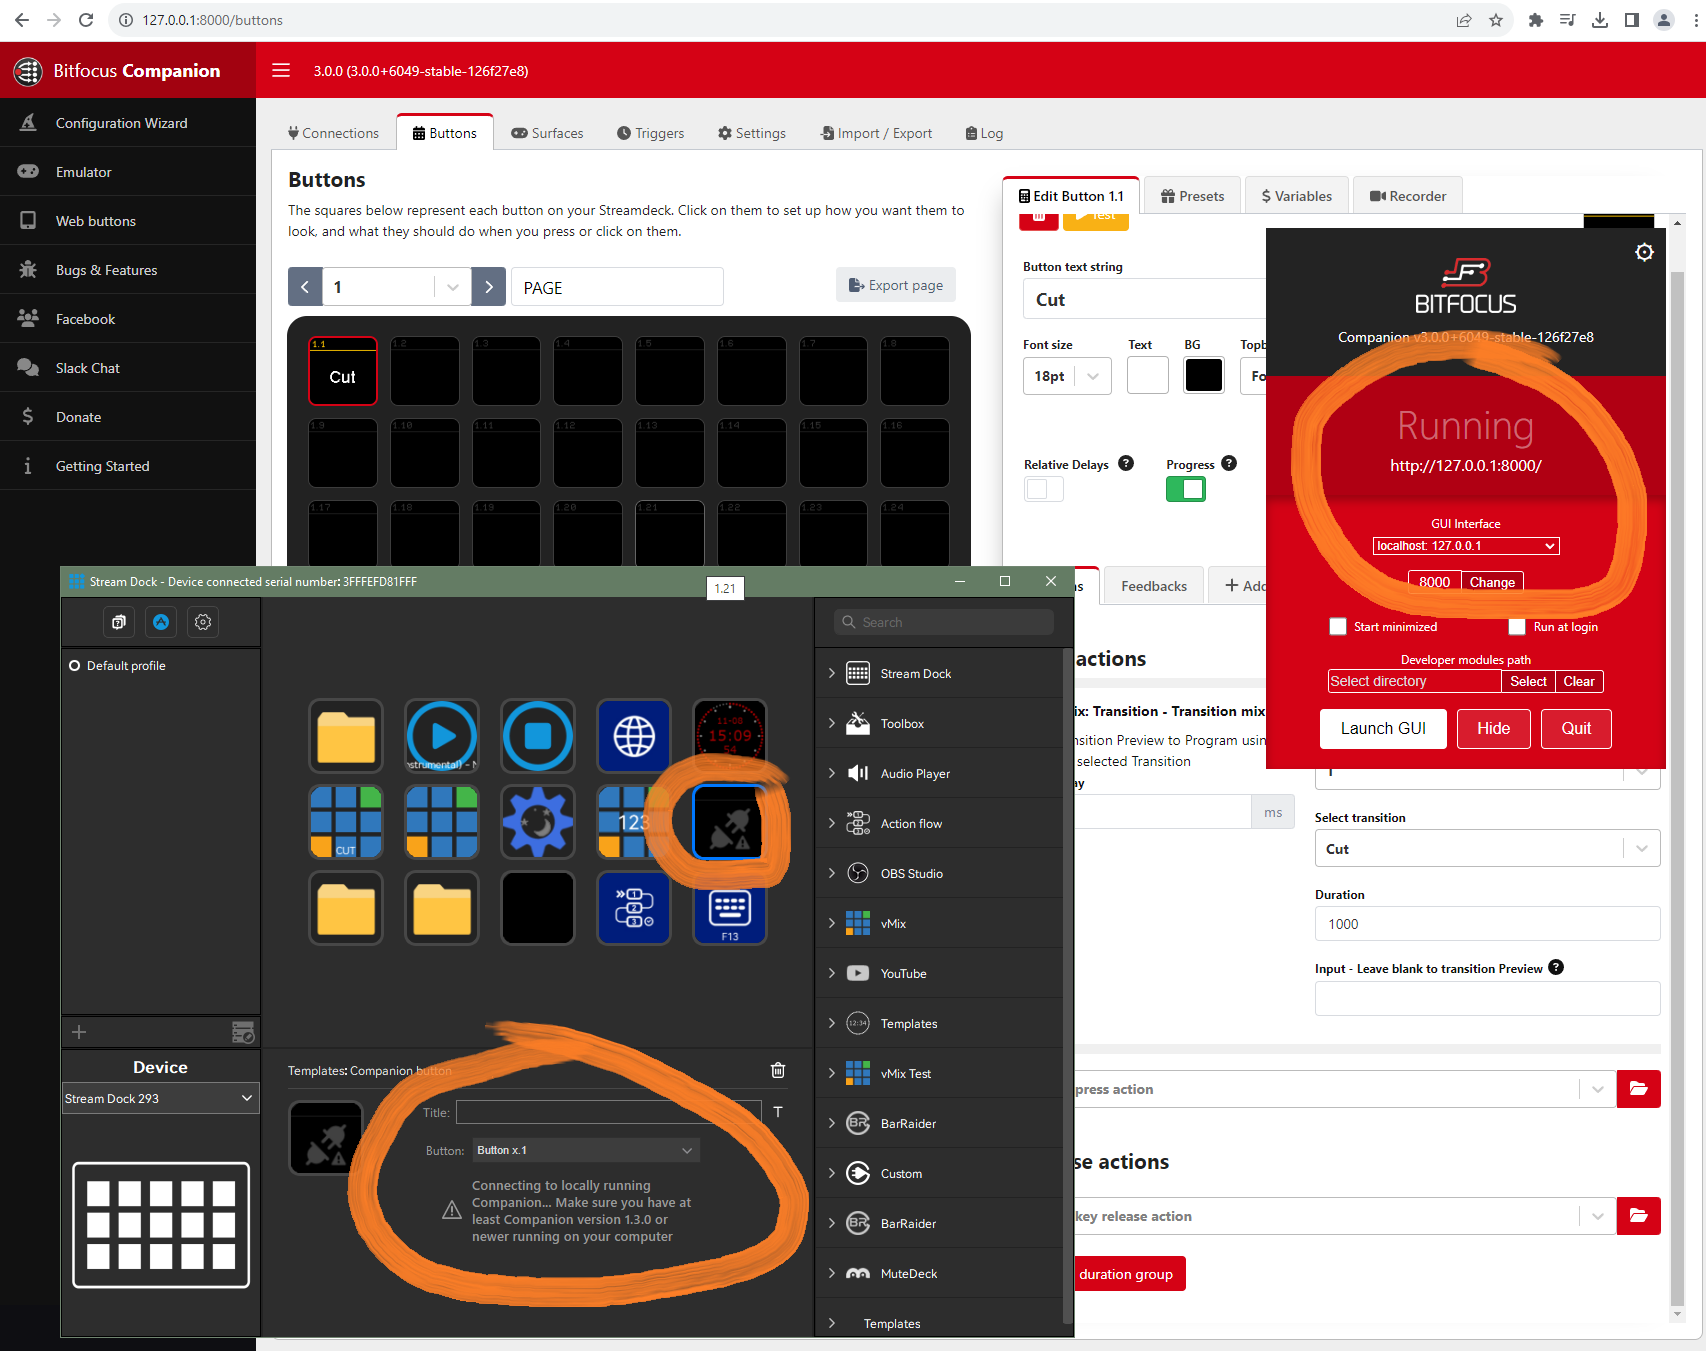Show help for Relative Delays
Viewport: 1706px width, 1351px height.
(x=1126, y=463)
